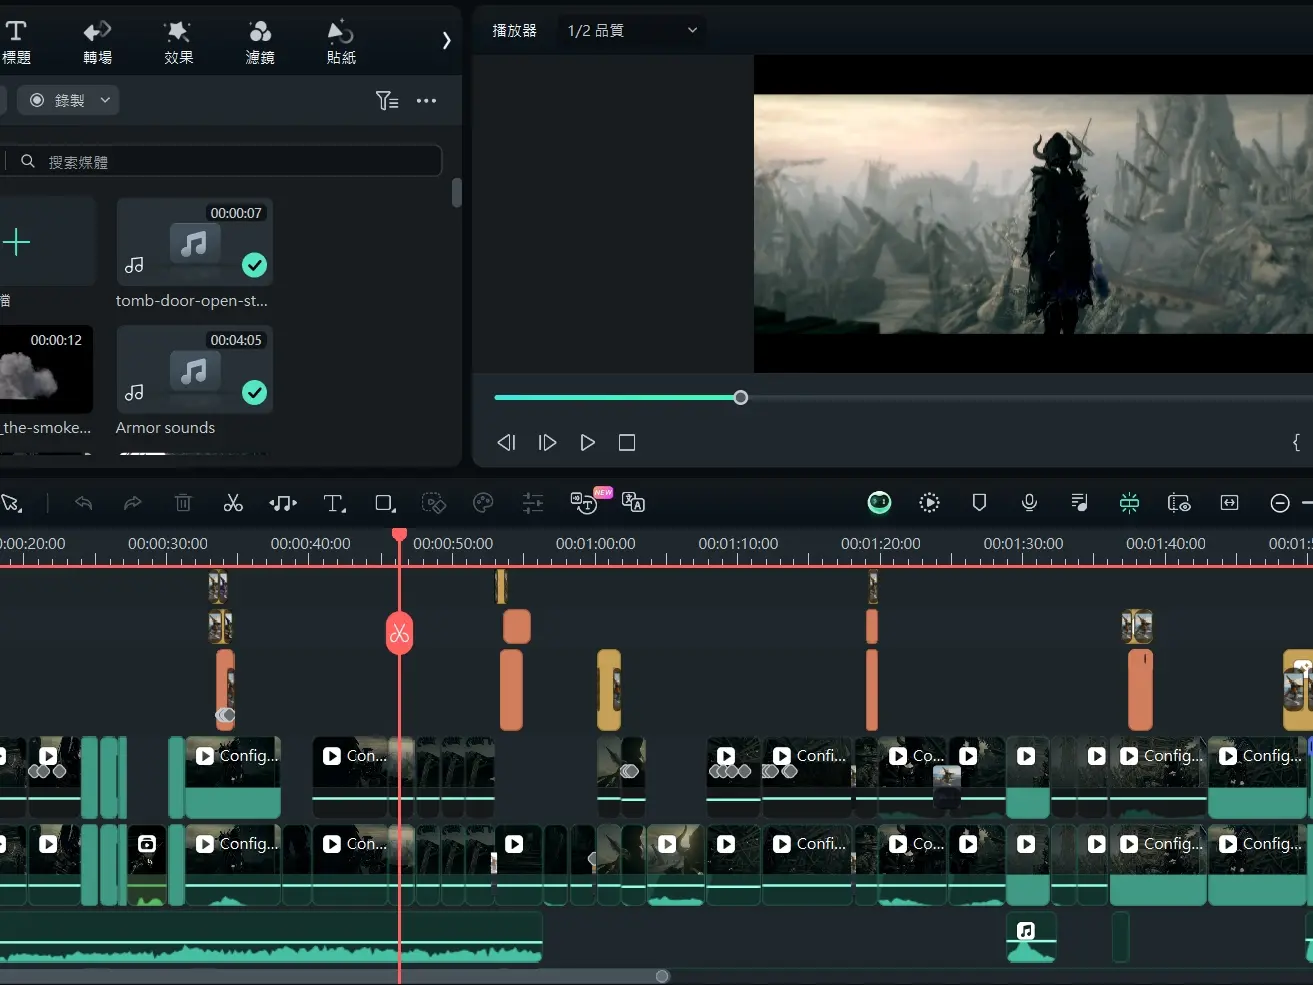Click the render preview icon
Image resolution: width=1313 pixels, height=985 pixels.
pyautogui.click(x=929, y=503)
